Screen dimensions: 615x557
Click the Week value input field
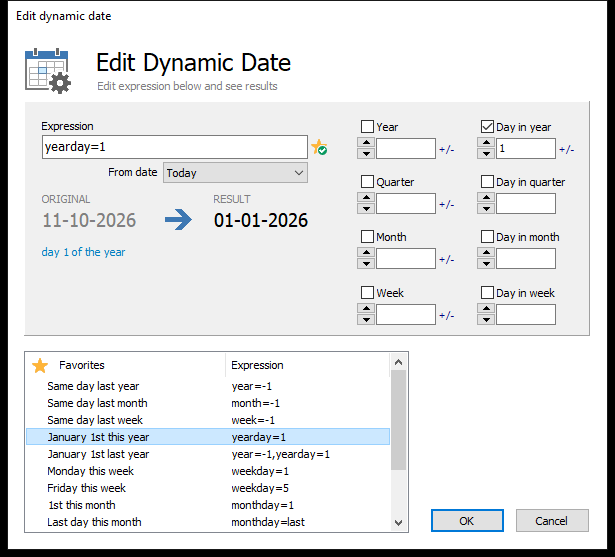[406, 314]
